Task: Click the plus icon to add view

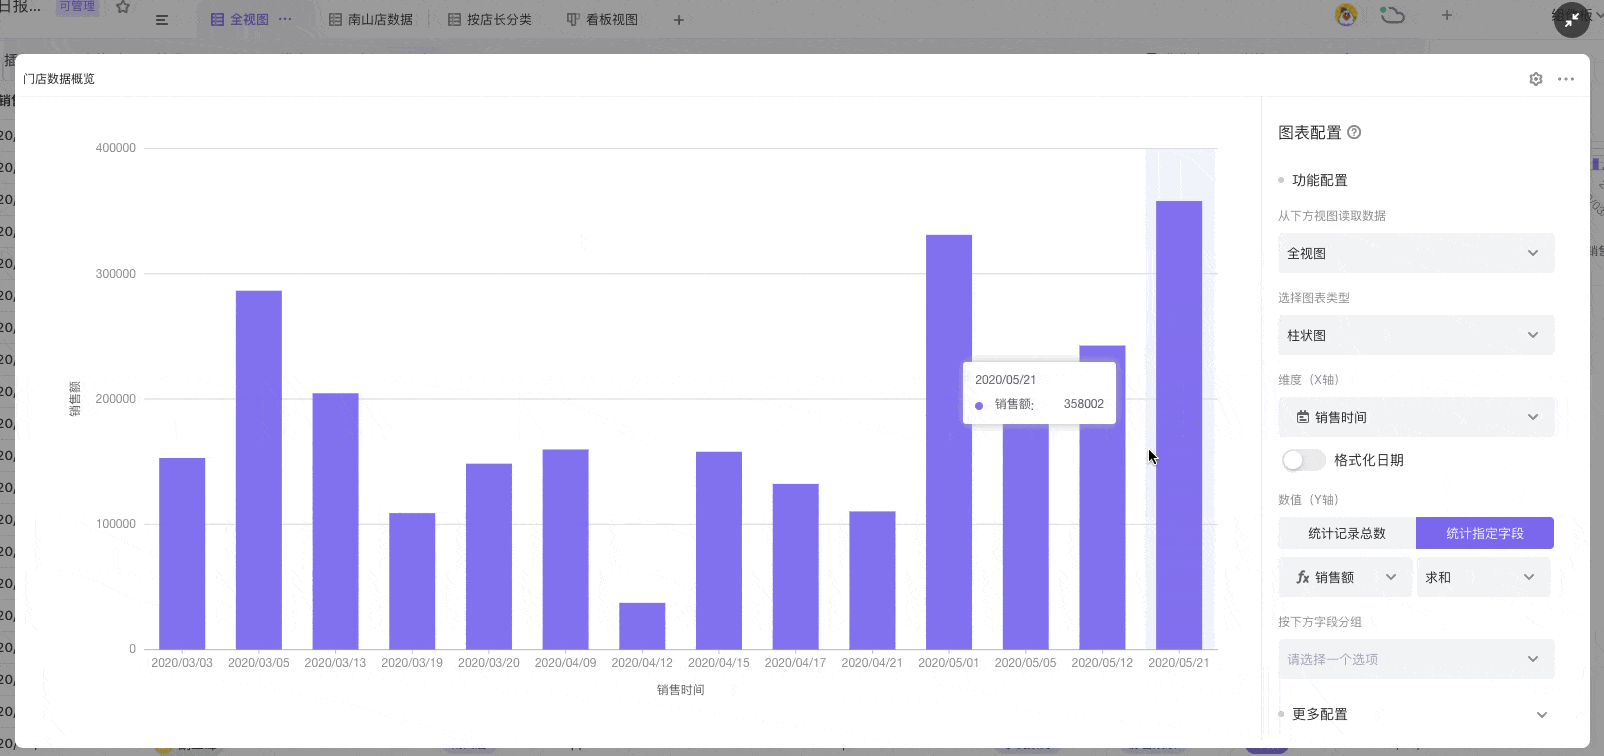Action: click(678, 20)
